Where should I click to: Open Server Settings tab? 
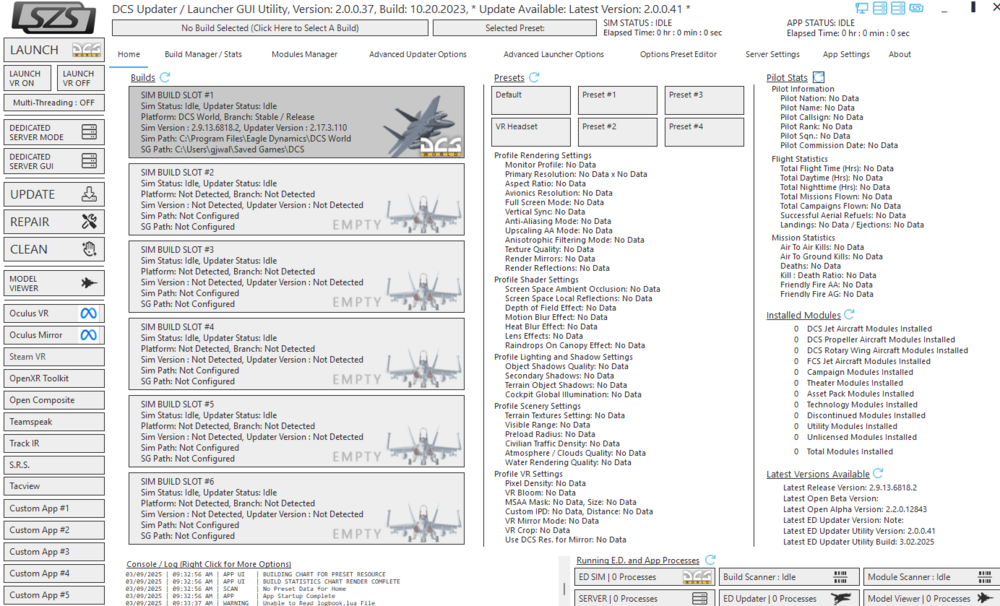(x=772, y=54)
